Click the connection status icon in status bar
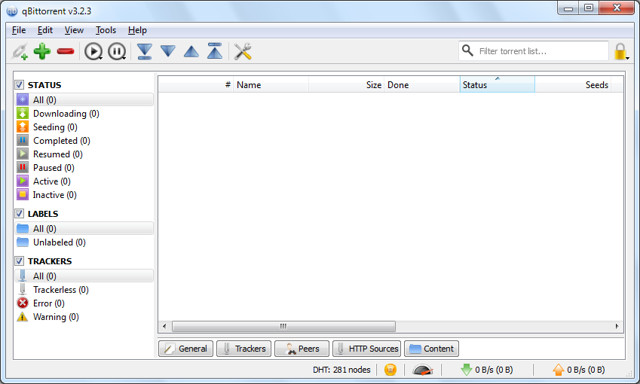The height and width of the screenshot is (384, 640). 390,370
